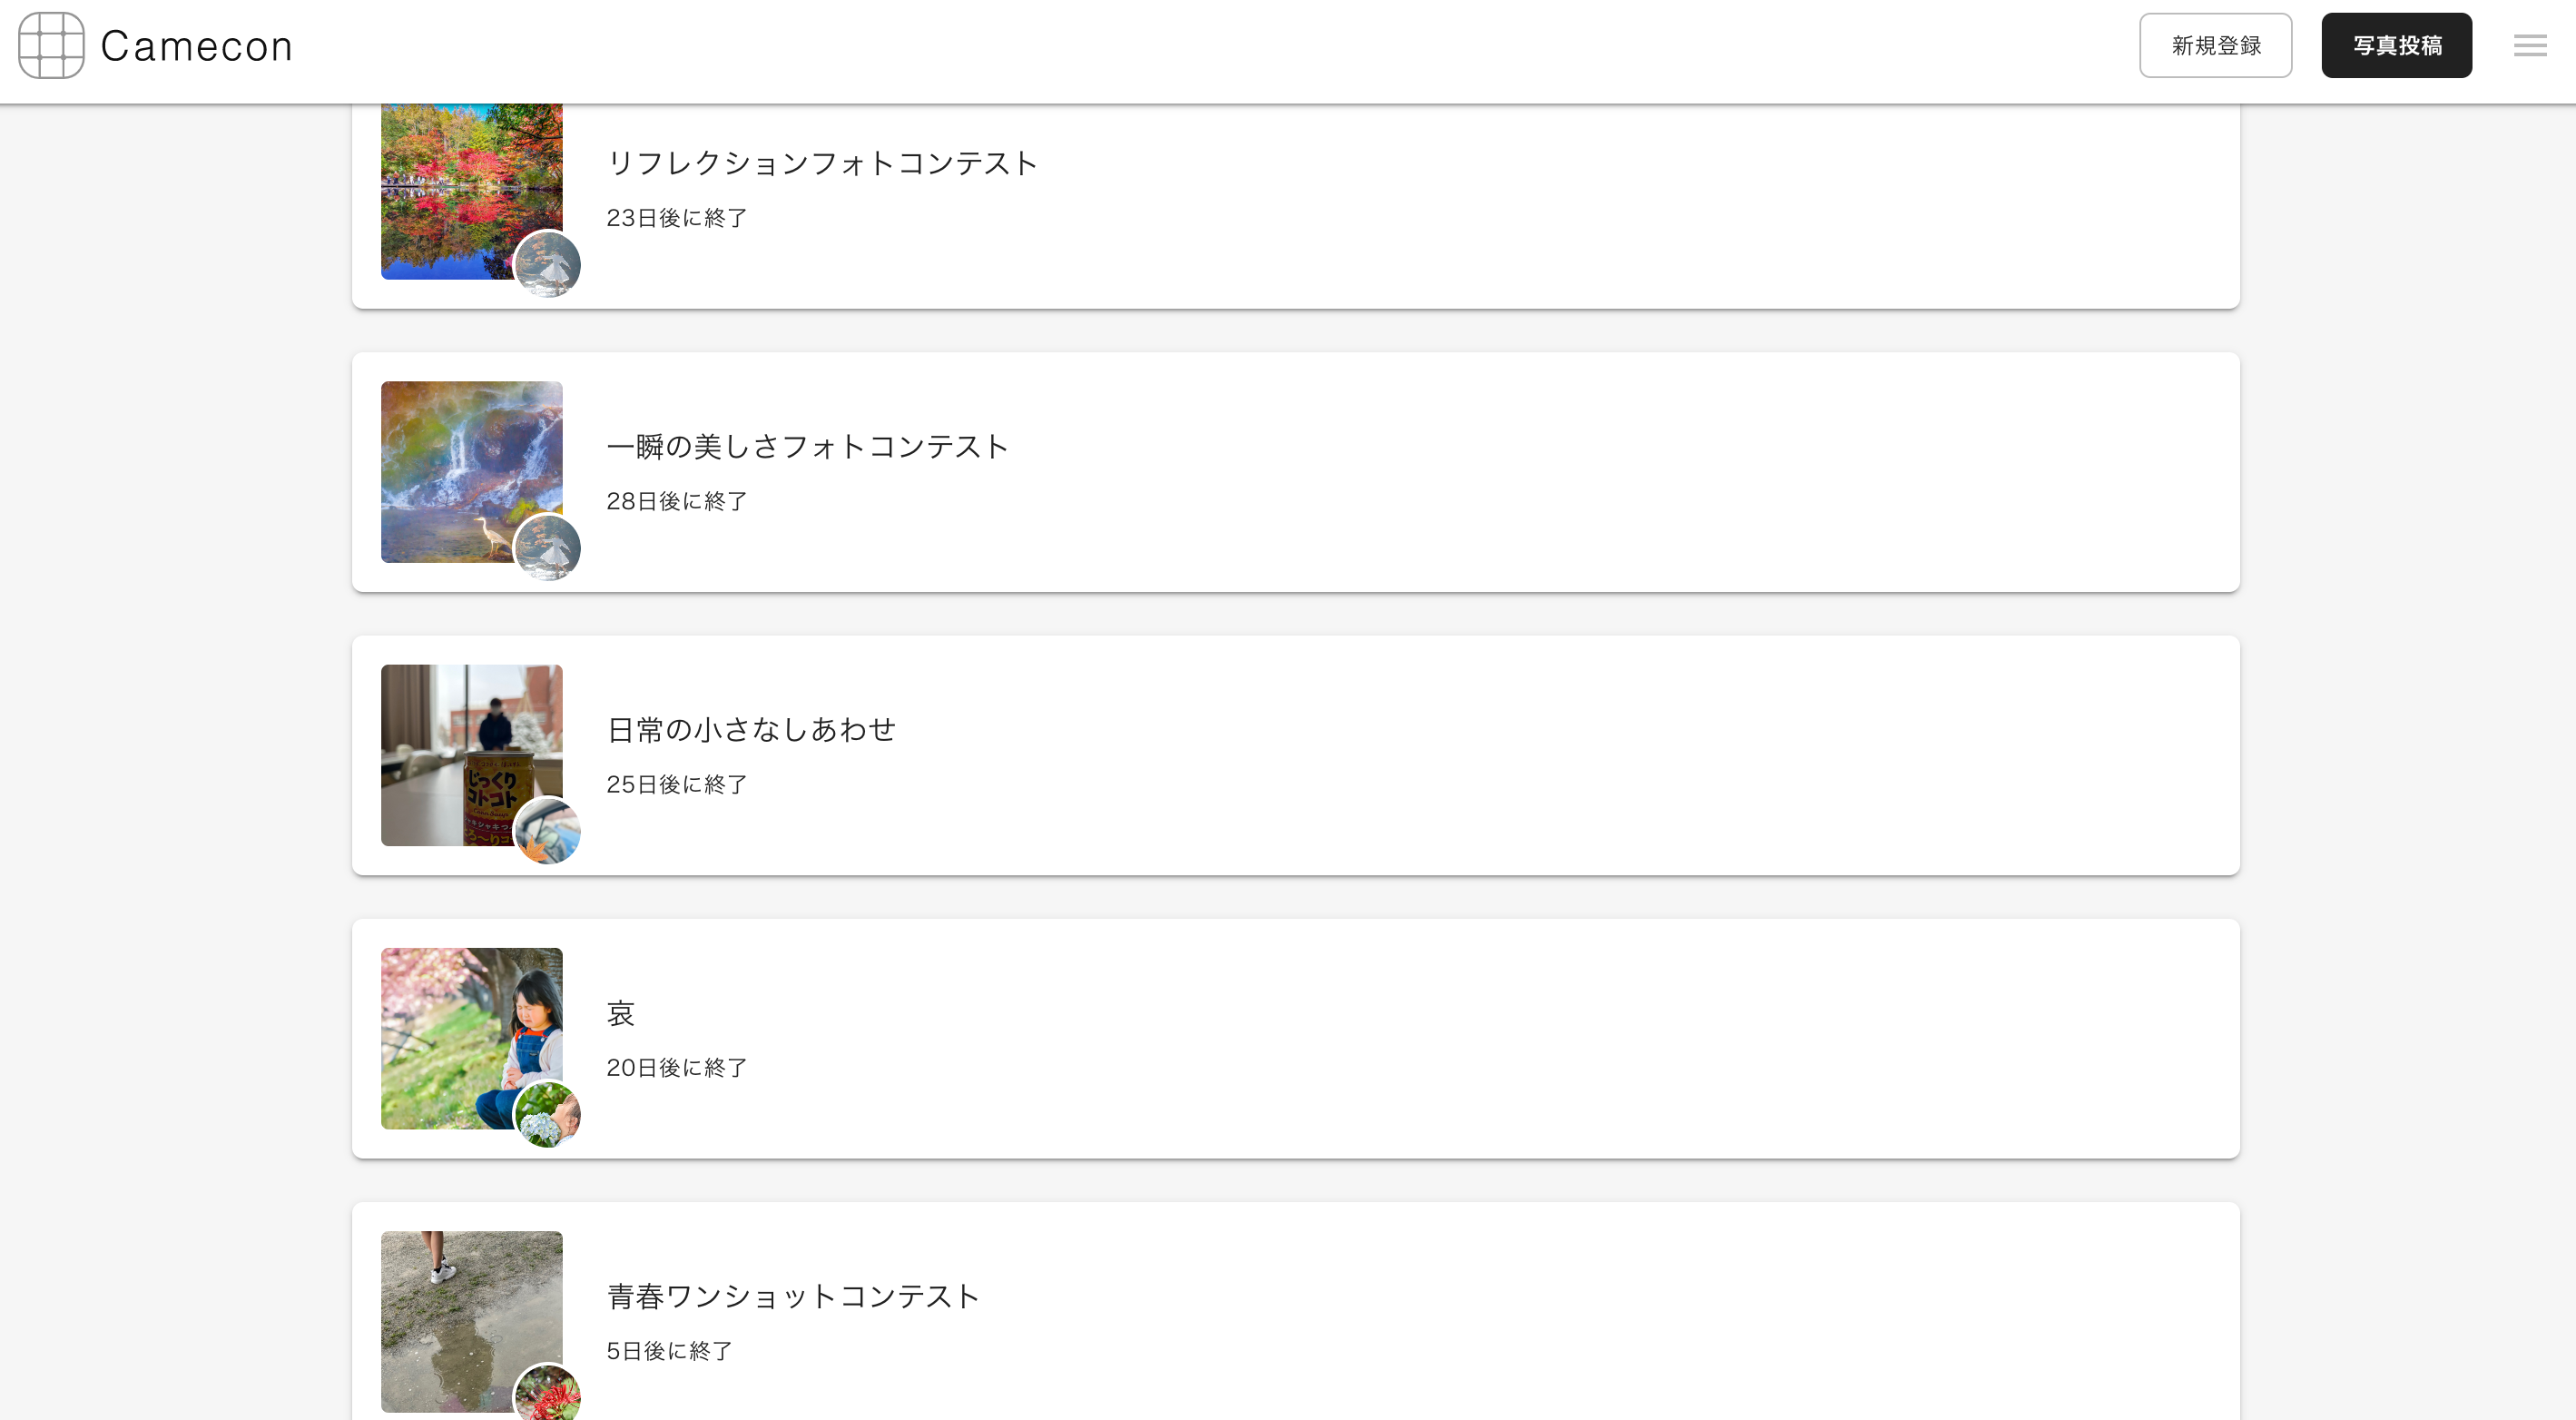
Task: Open the 哀 contest title
Action: click(621, 1013)
